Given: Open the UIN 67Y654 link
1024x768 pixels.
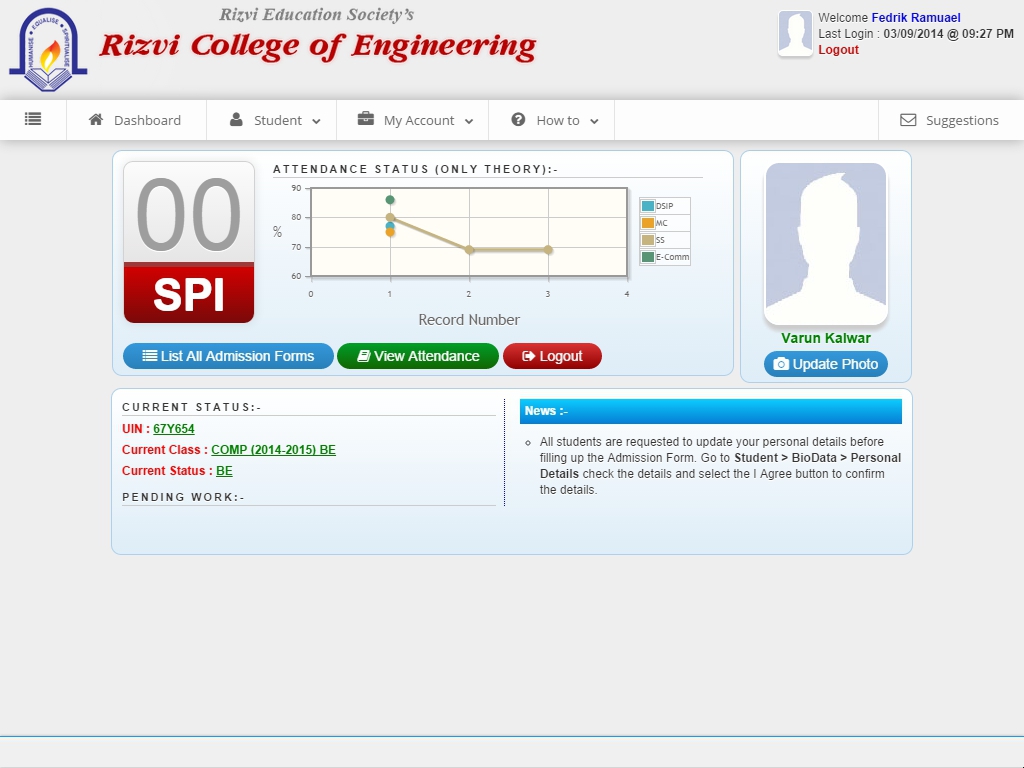Looking at the screenshot, I should 174,429.
